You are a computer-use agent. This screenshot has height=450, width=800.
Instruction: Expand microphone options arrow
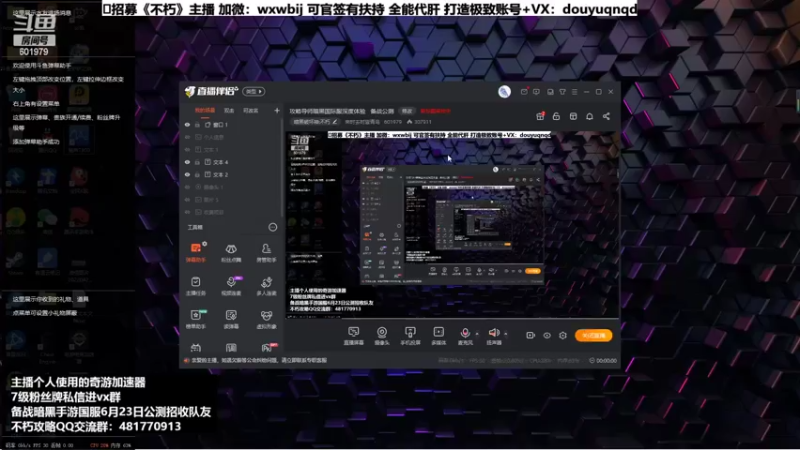click(x=477, y=334)
